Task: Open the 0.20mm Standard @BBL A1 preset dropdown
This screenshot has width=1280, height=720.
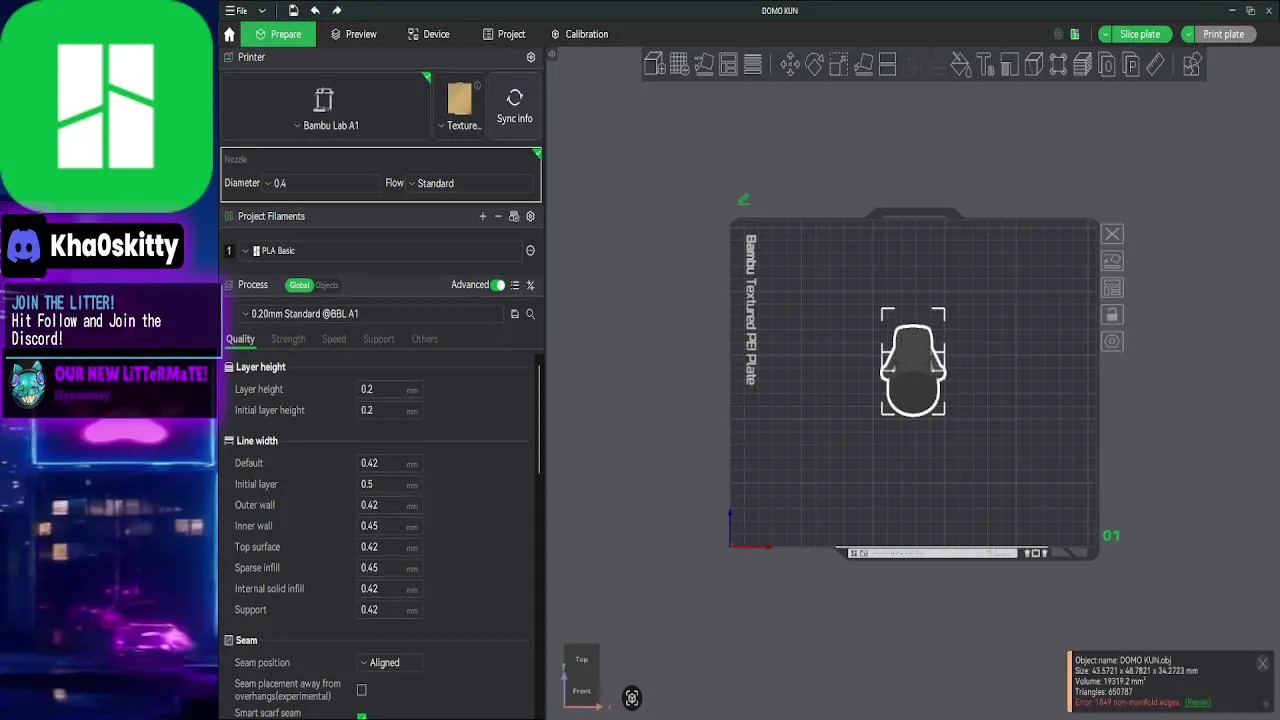Action: click(x=372, y=314)
